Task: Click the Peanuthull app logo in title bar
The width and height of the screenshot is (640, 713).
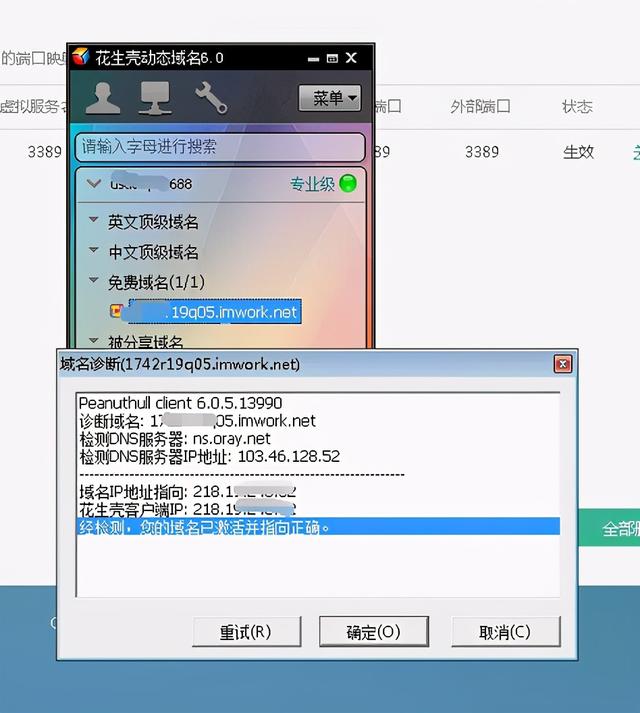Action: pos(81,57)
